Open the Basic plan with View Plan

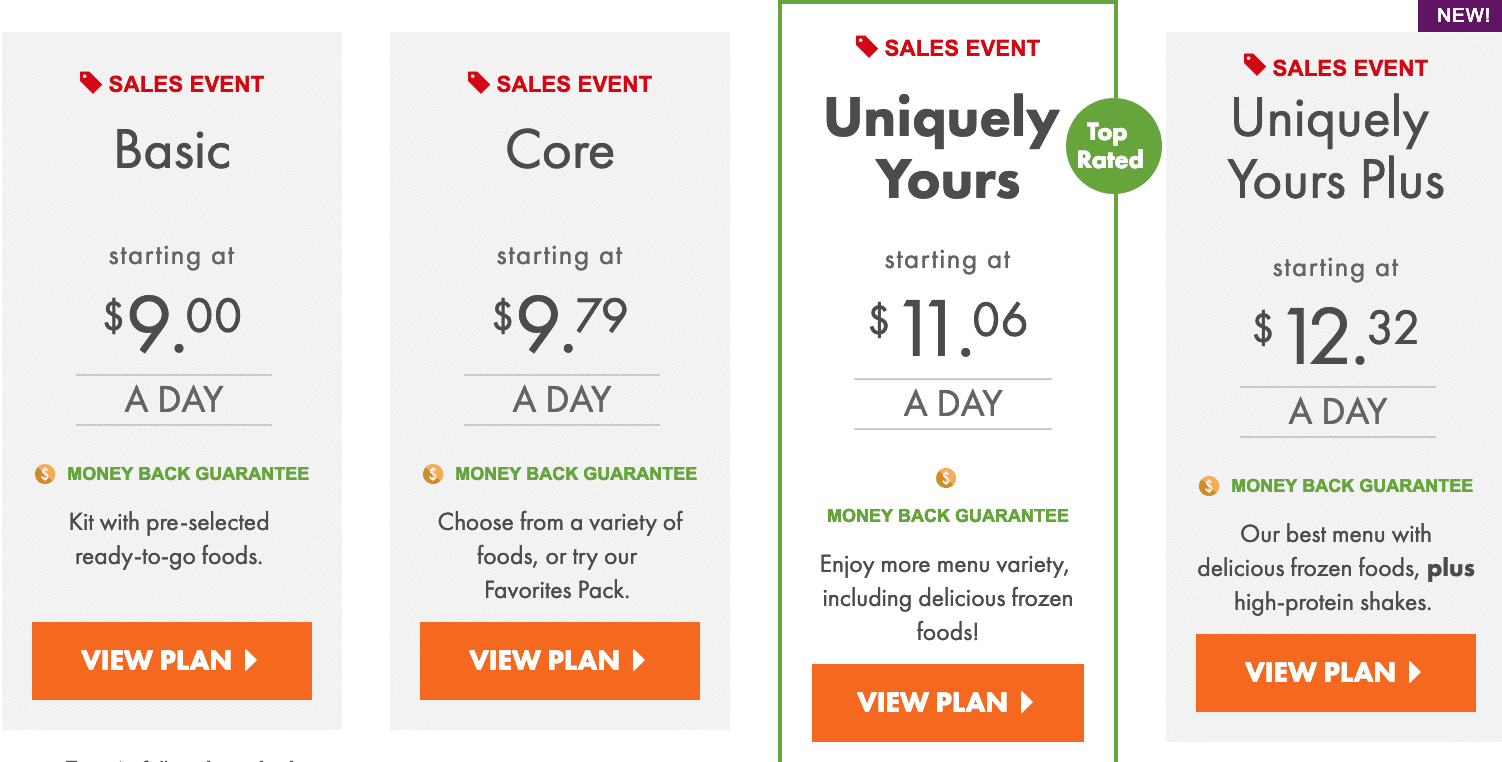point(172,661)
